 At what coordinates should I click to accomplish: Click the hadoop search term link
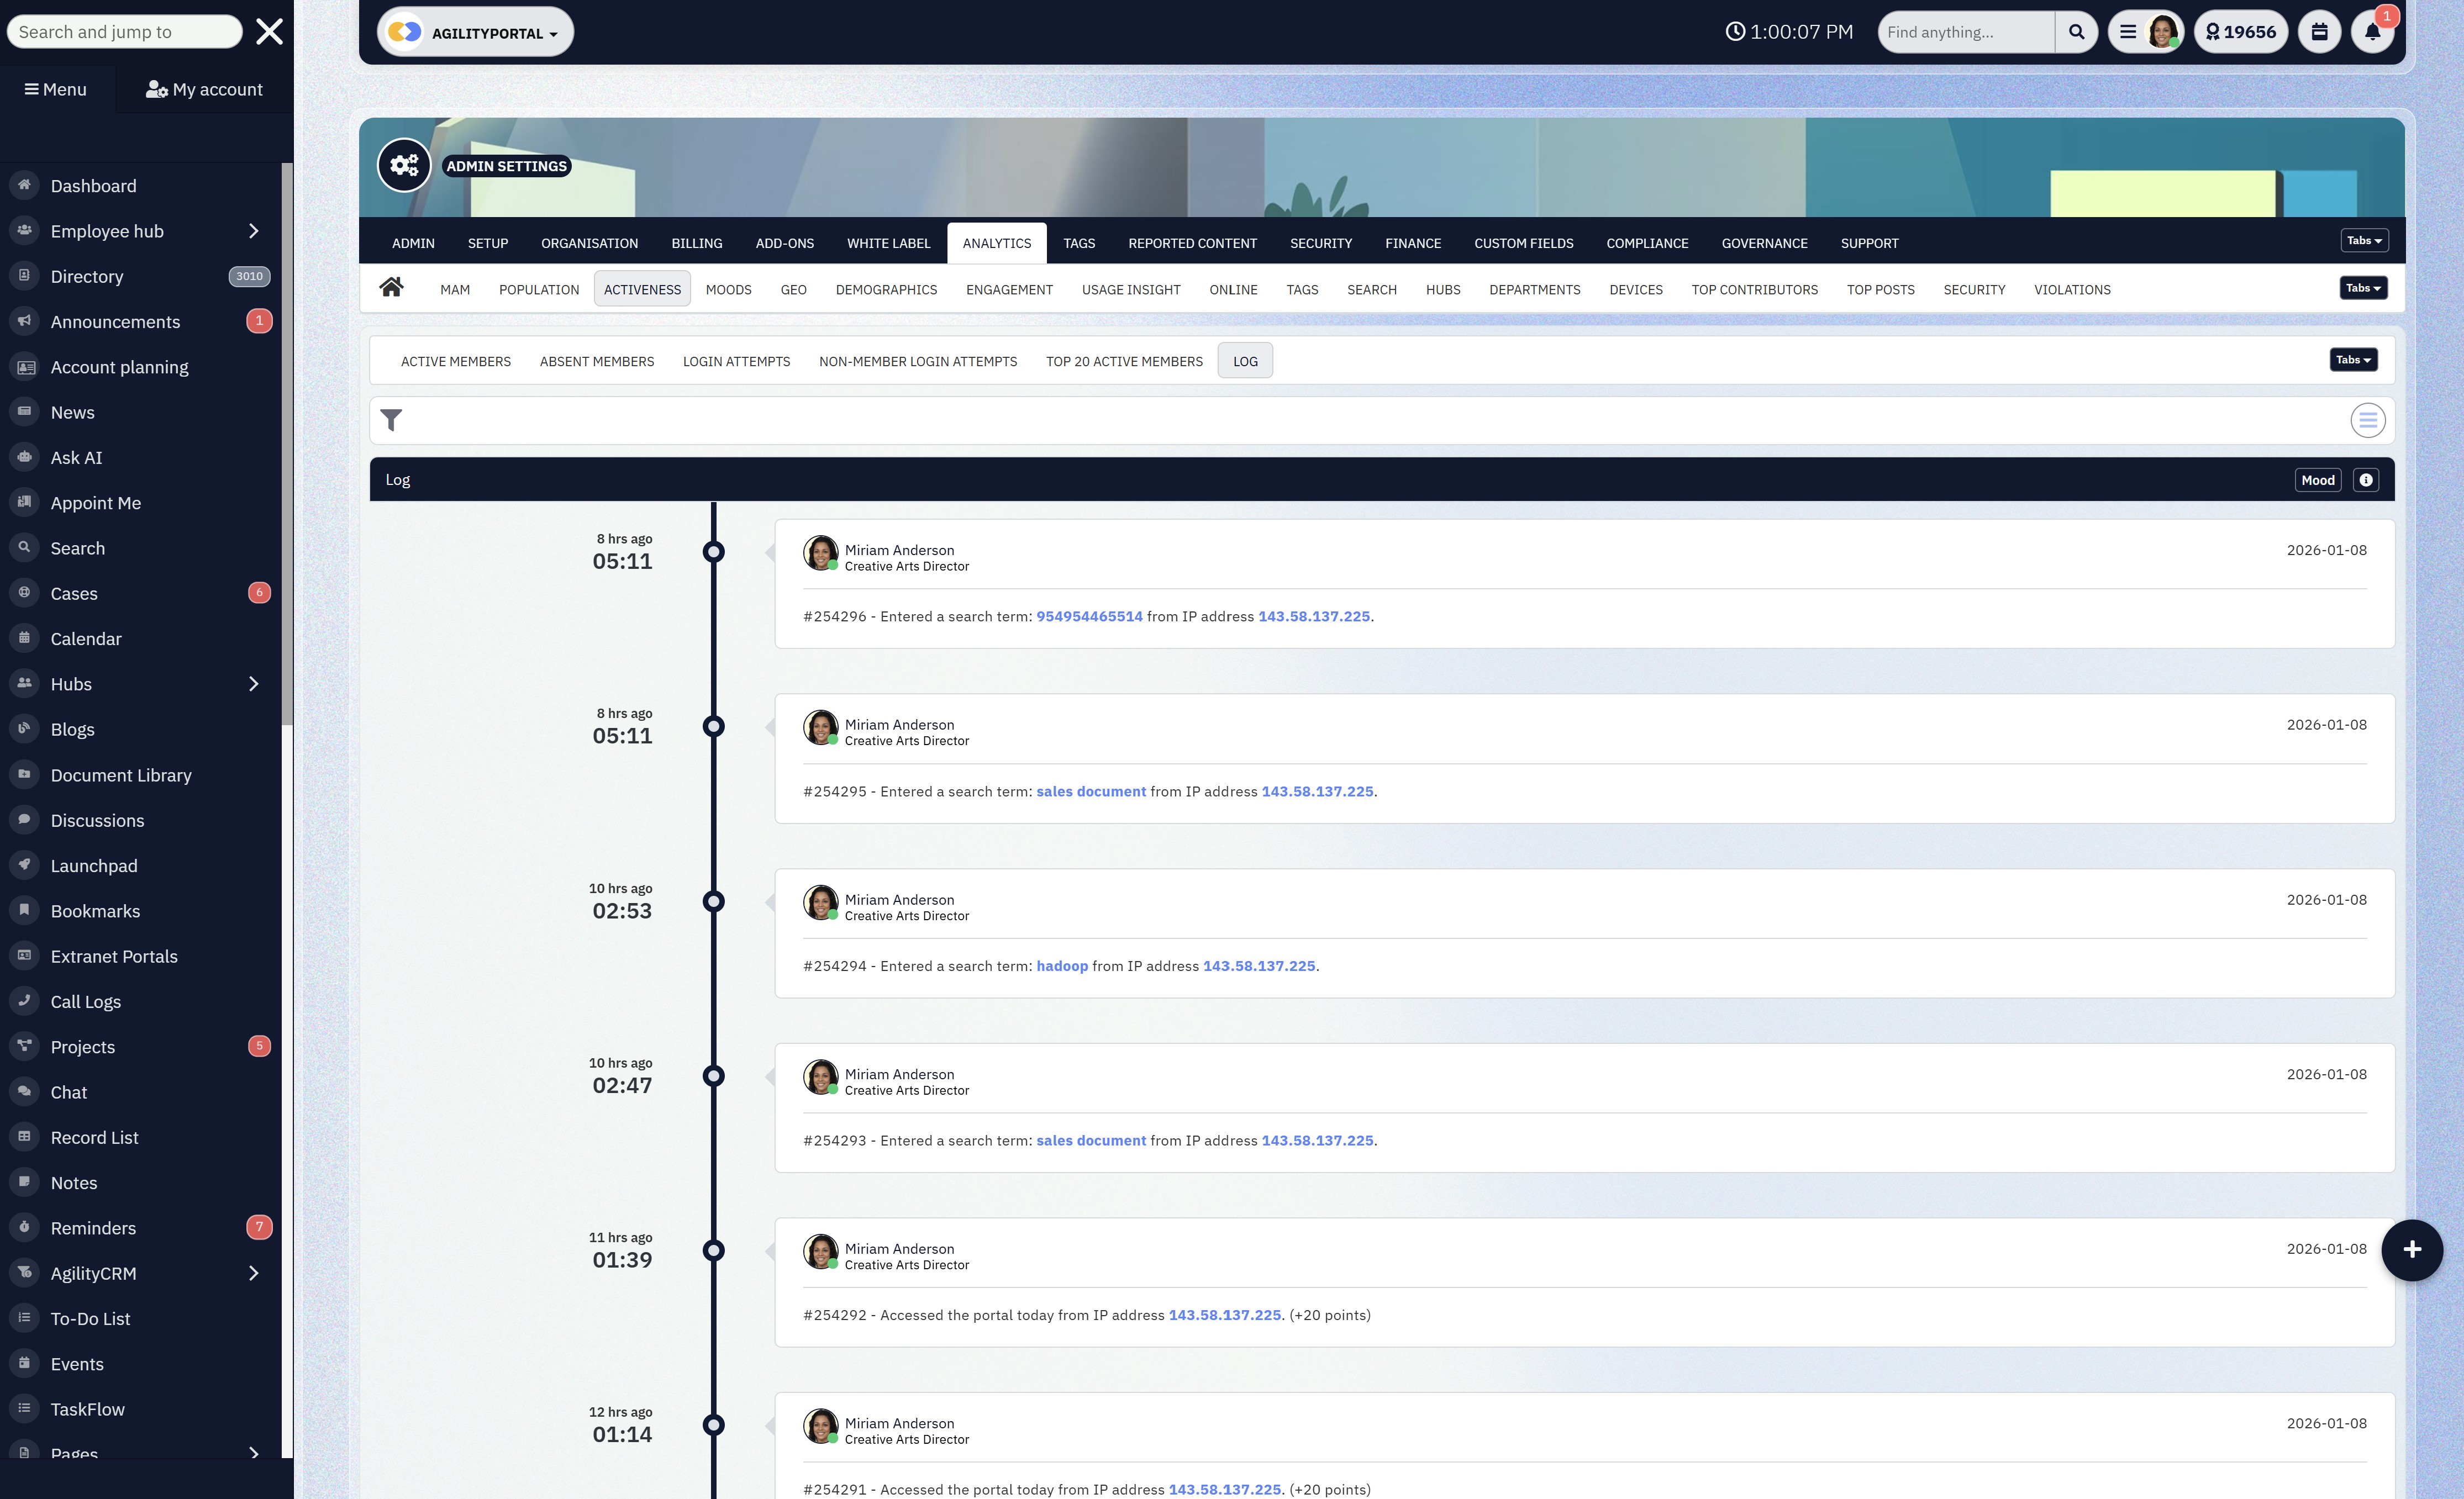point(1062,966)
